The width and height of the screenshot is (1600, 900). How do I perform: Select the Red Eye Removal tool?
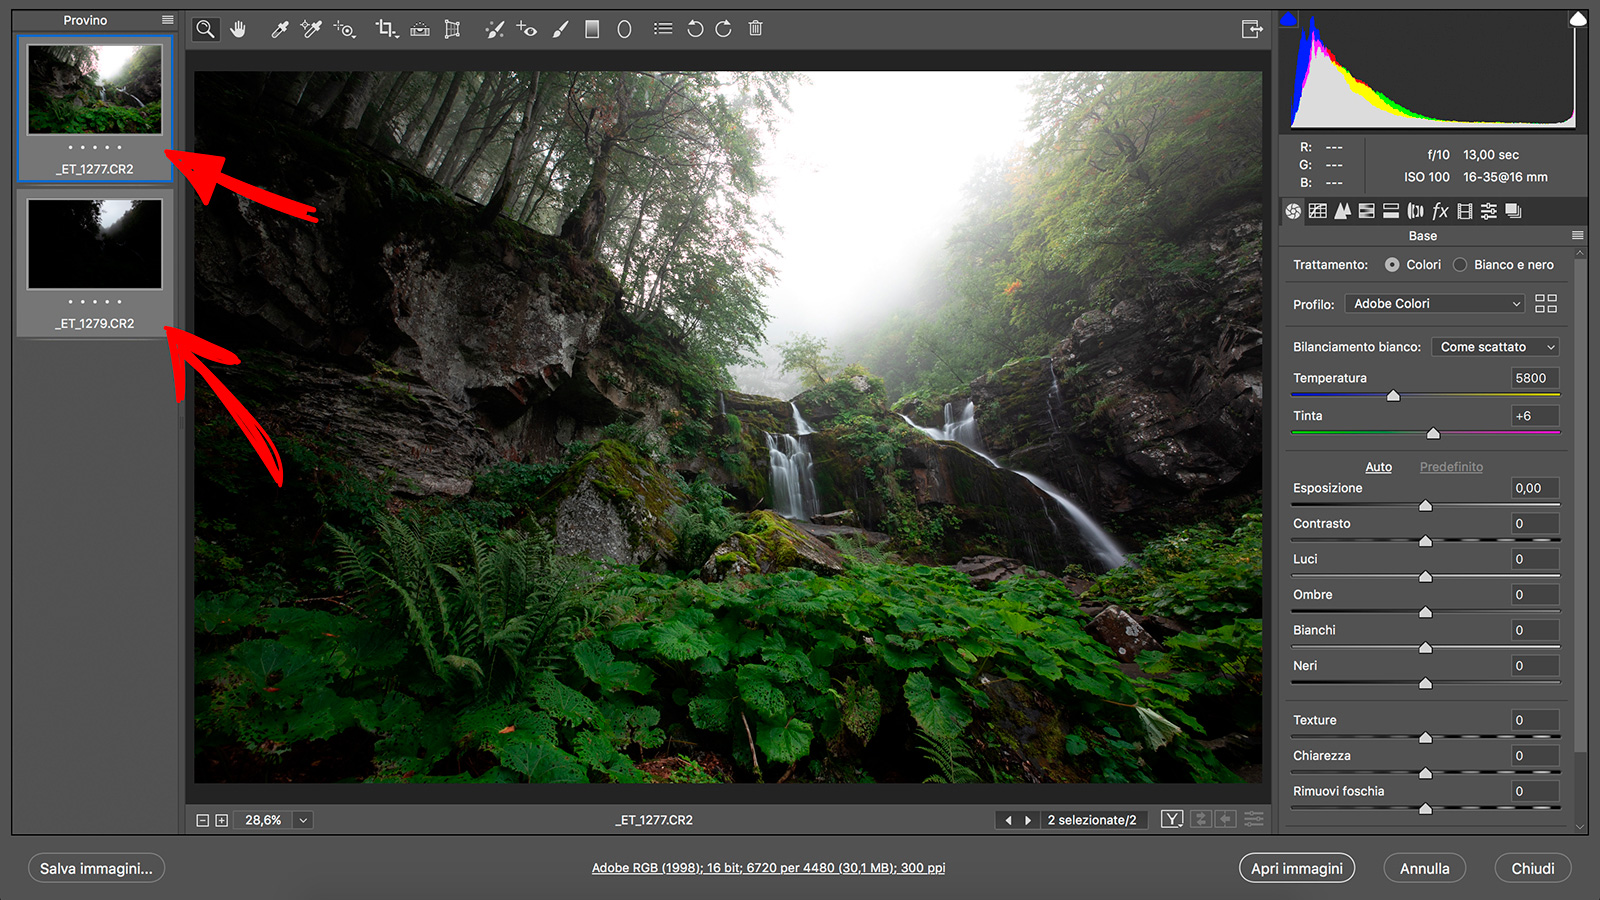(x=527, y=29)
